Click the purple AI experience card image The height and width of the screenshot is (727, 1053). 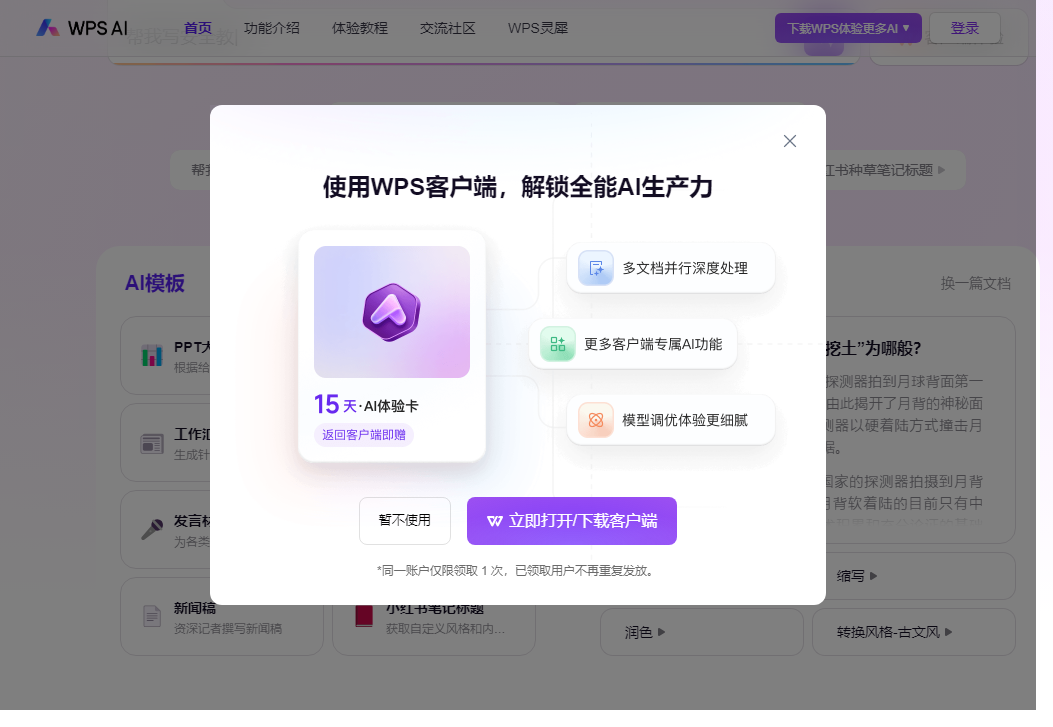(392, 311)
